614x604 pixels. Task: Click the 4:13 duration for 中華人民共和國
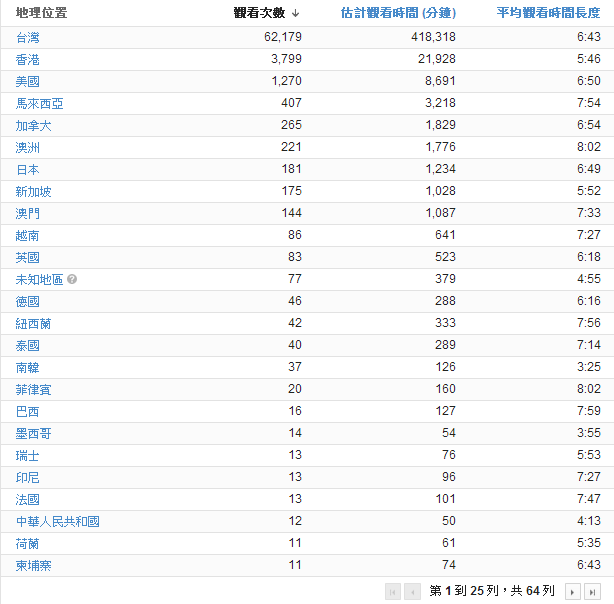point(589,521)
